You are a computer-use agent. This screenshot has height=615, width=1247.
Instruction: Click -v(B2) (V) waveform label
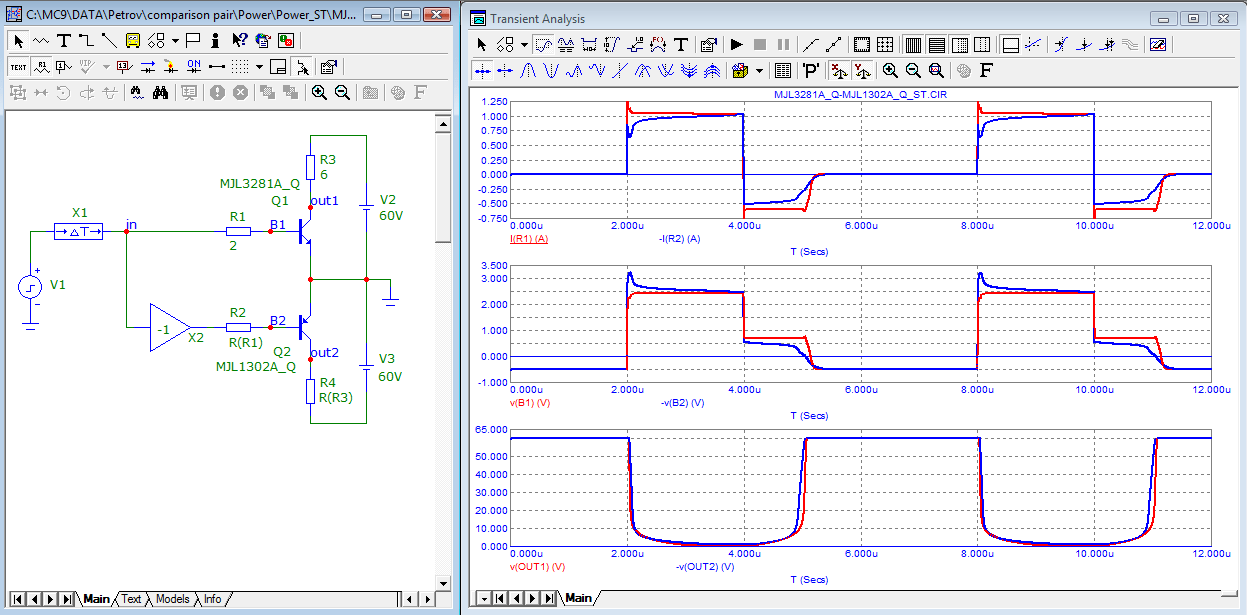(681, 403)
